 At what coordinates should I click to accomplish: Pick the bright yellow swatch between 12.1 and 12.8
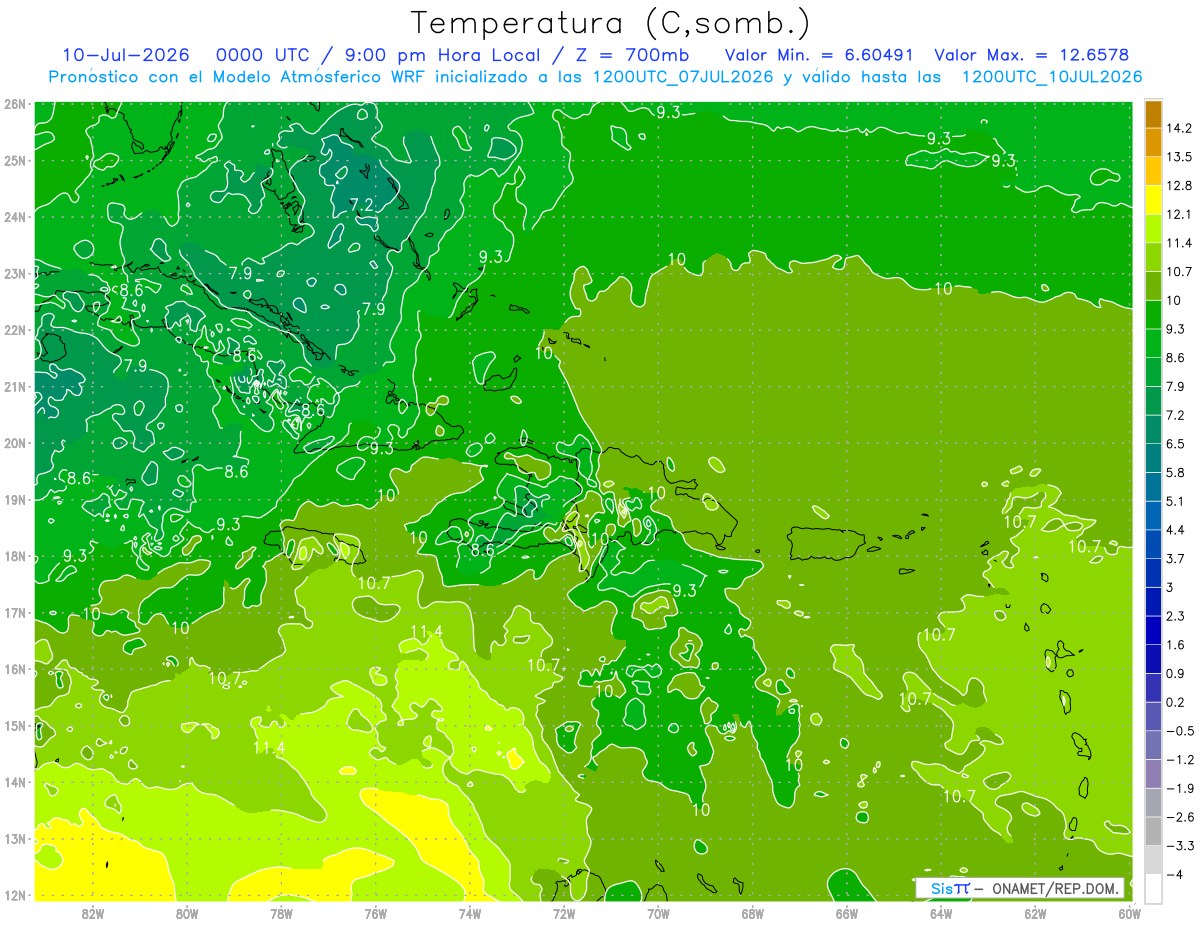(1153, 199)
